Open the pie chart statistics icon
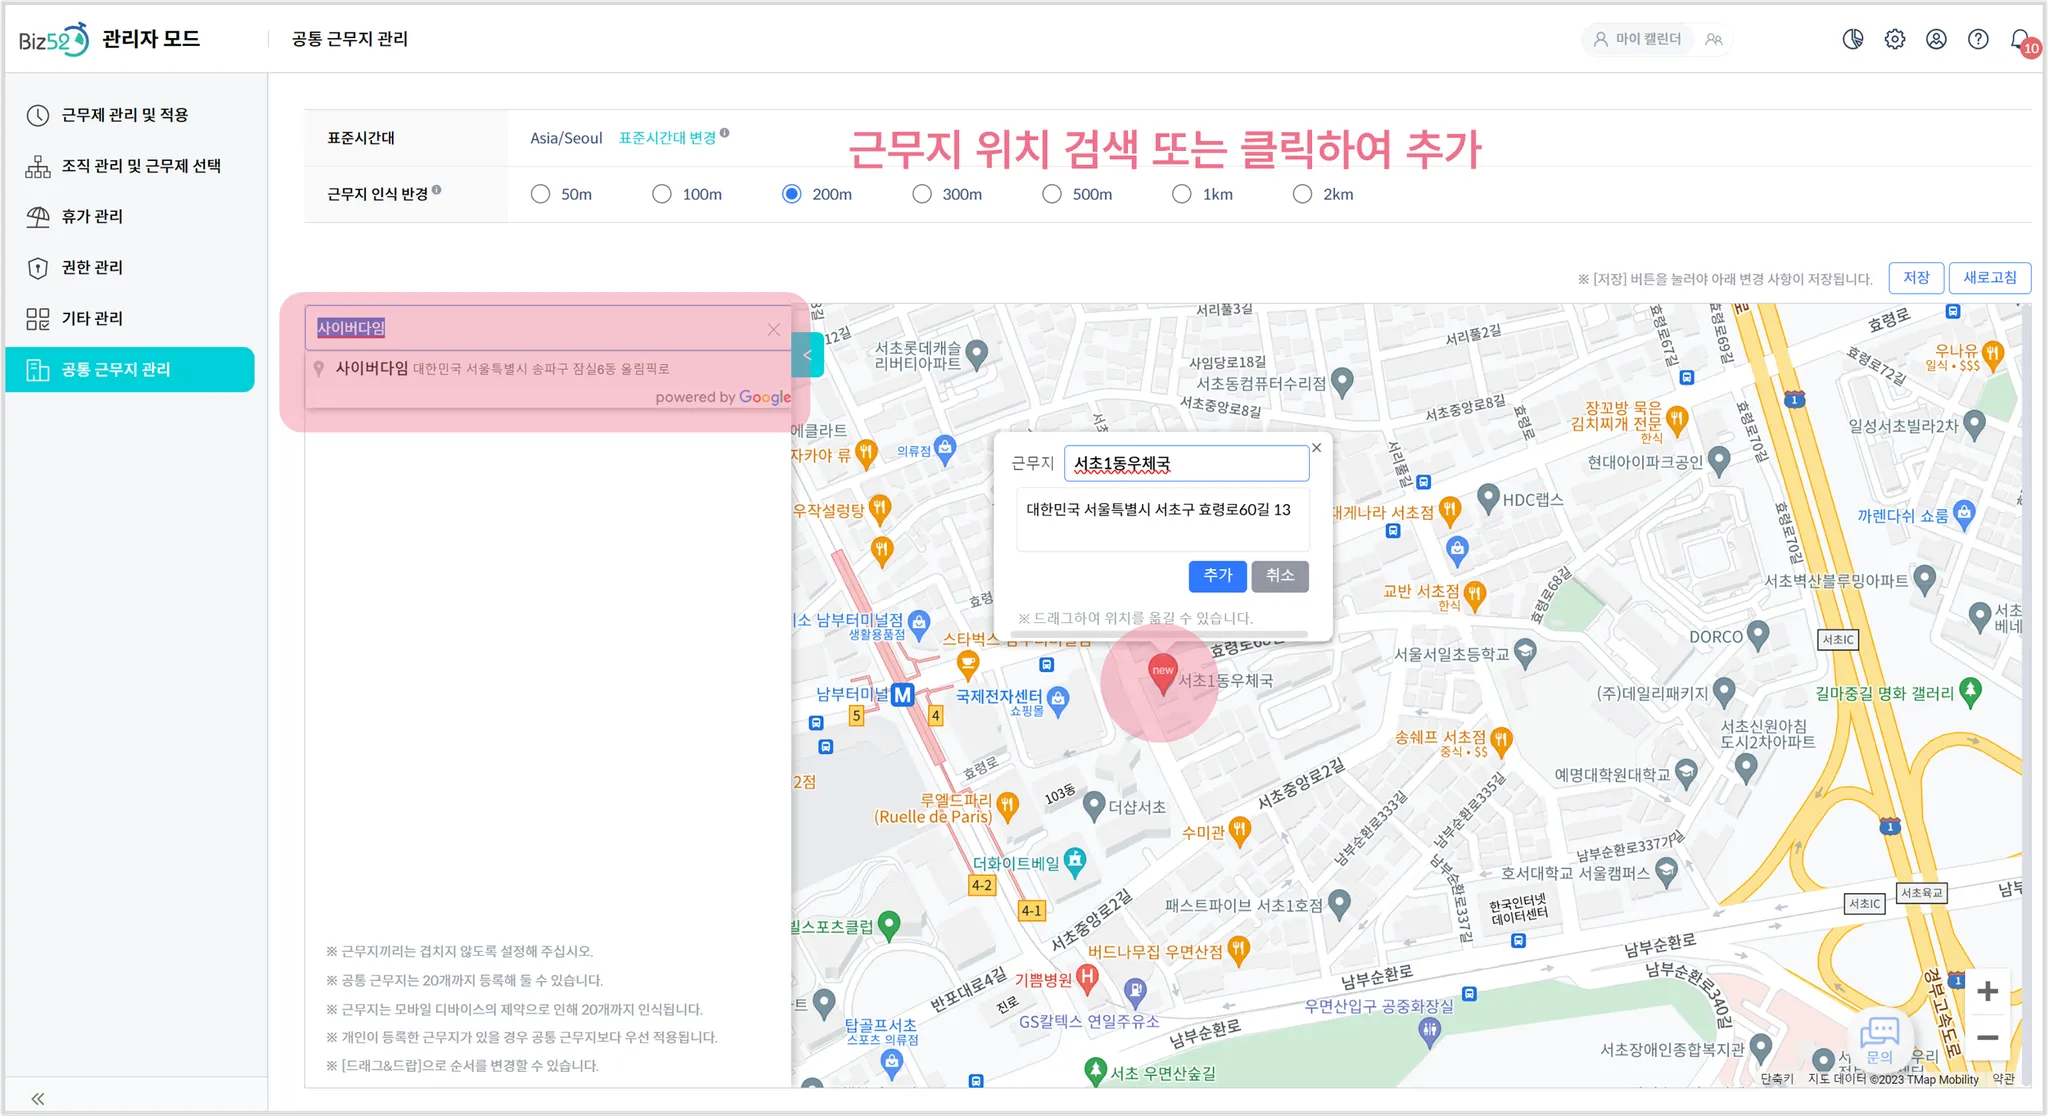Viewport: 2048px width, 1116px height. (1853, 39)
